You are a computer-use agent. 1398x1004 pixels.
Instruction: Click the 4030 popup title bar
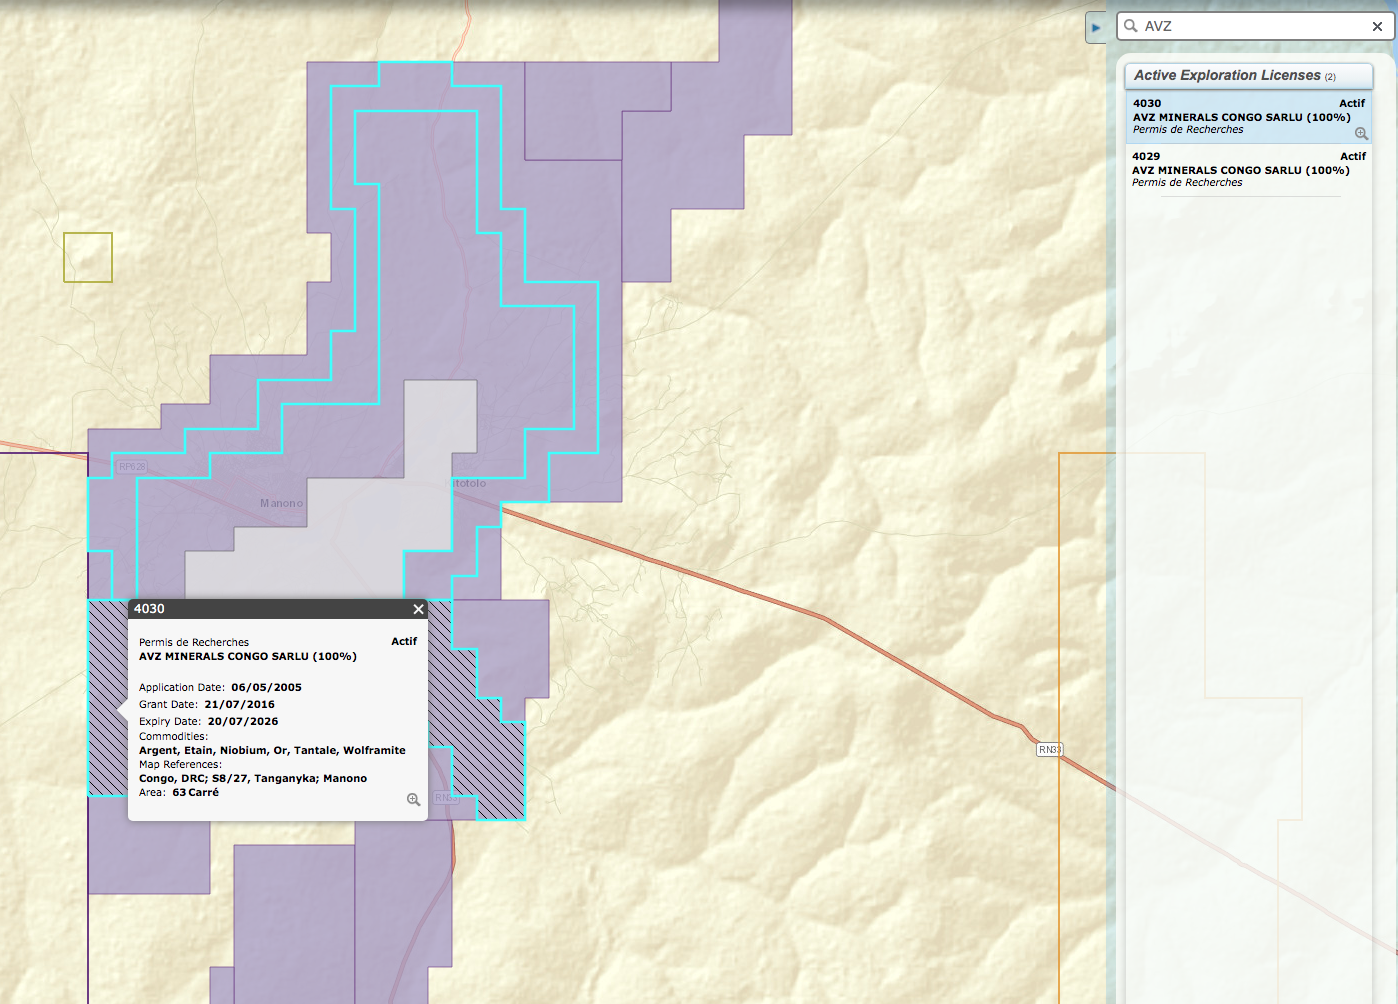click(270, 609)
